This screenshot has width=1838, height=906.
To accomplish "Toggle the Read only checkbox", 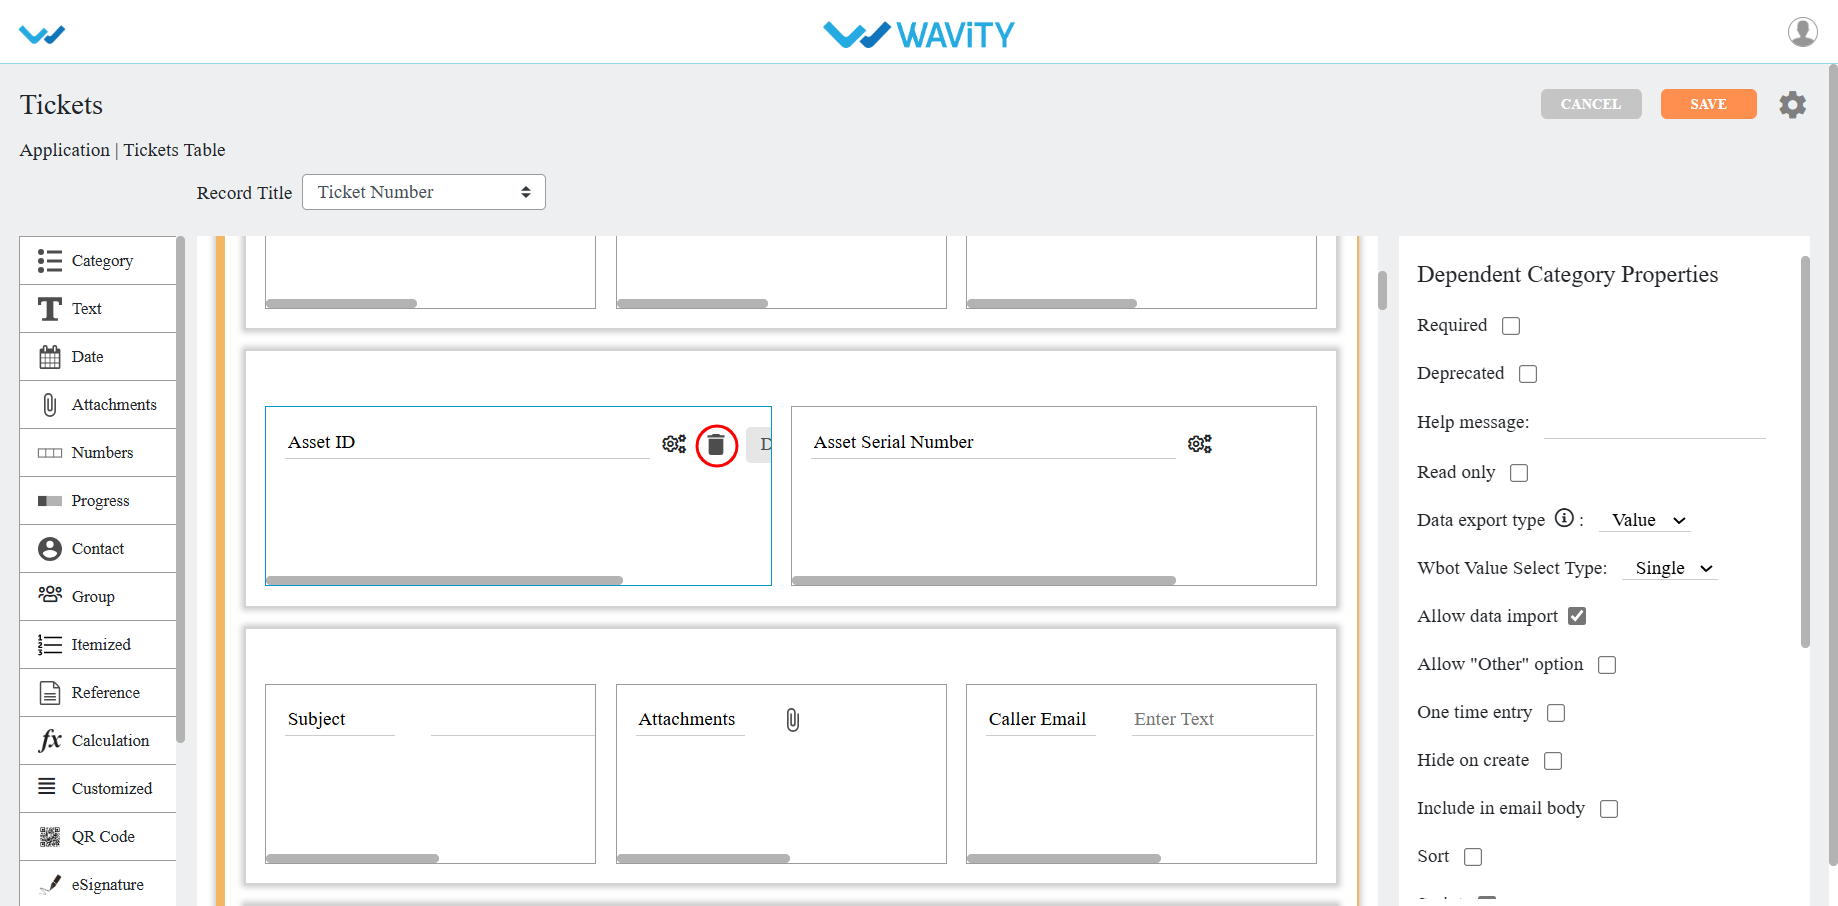I will point(1519,473).
